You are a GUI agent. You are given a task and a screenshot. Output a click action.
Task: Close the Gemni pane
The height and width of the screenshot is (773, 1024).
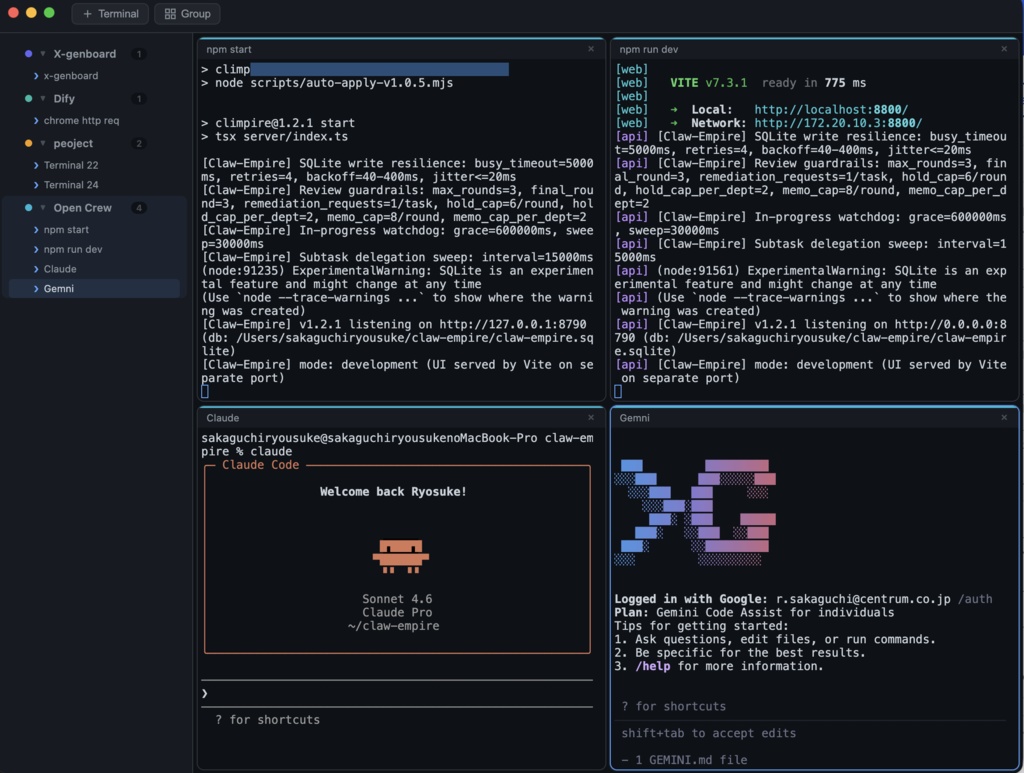click(x=1004, y=417)
